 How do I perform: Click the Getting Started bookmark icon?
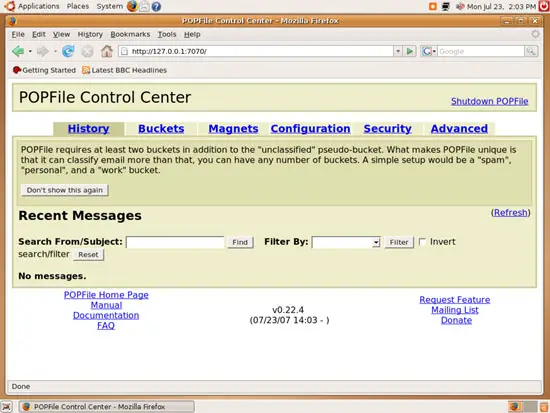pos(16,70)
